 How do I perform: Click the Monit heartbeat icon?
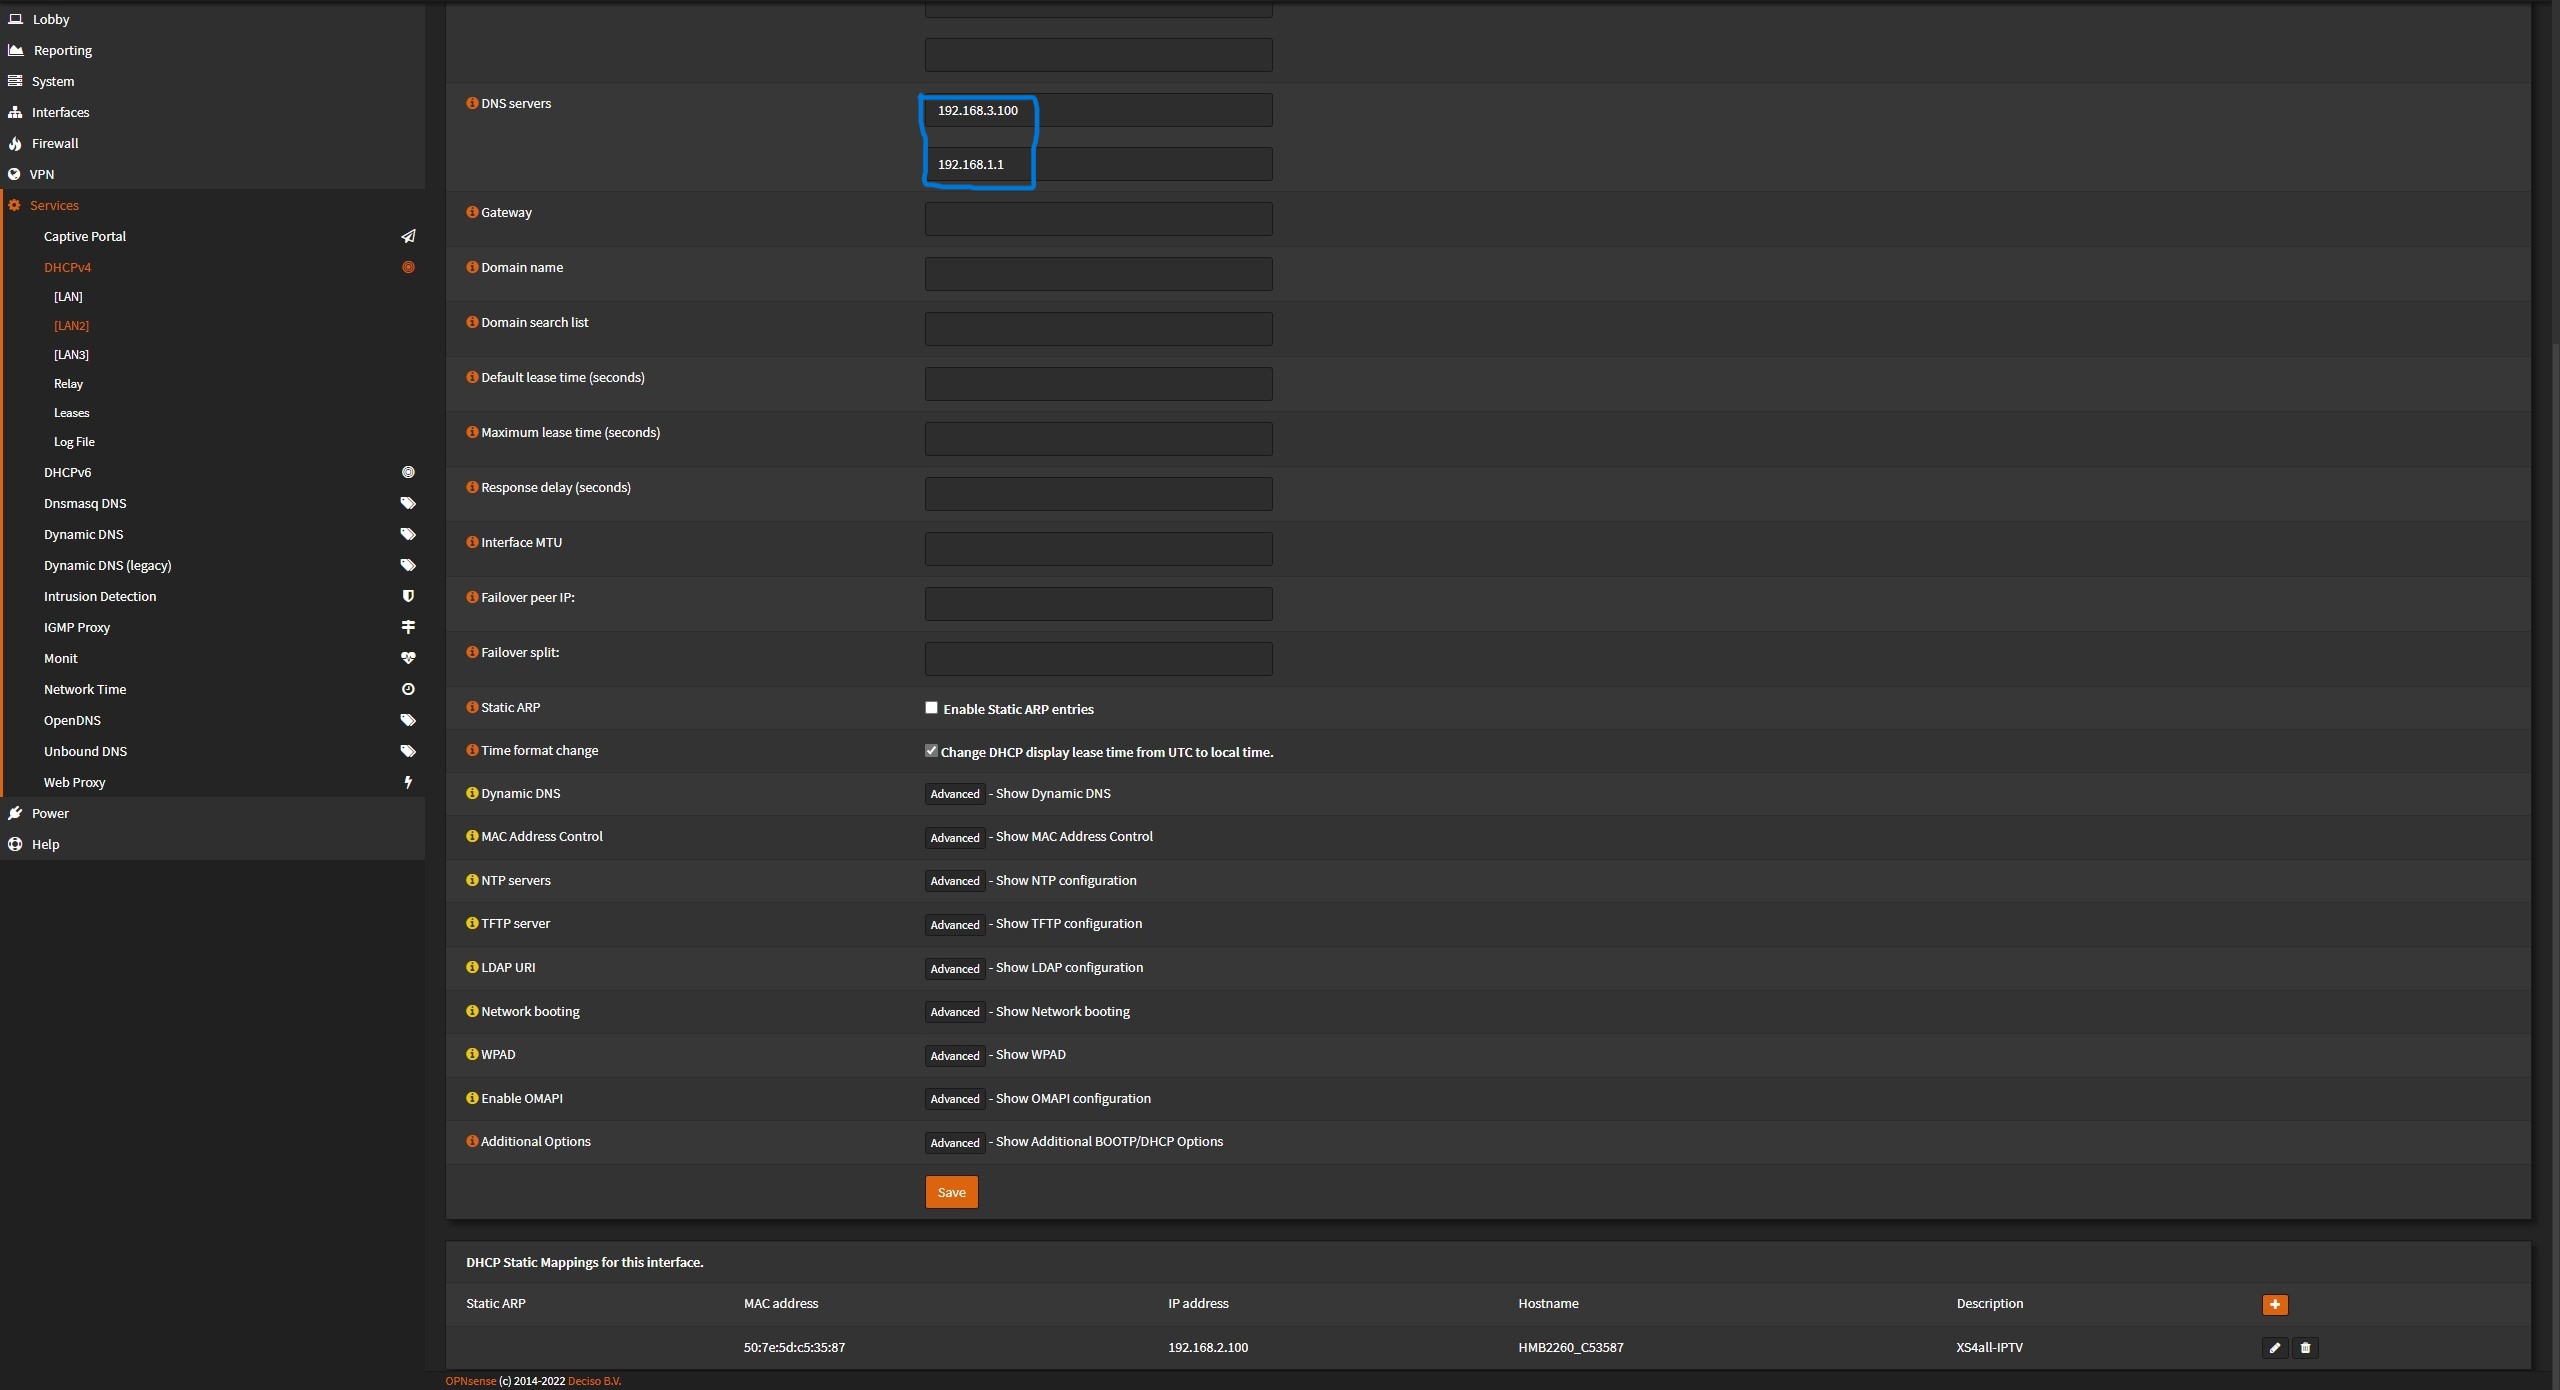(x=408, y=658)
